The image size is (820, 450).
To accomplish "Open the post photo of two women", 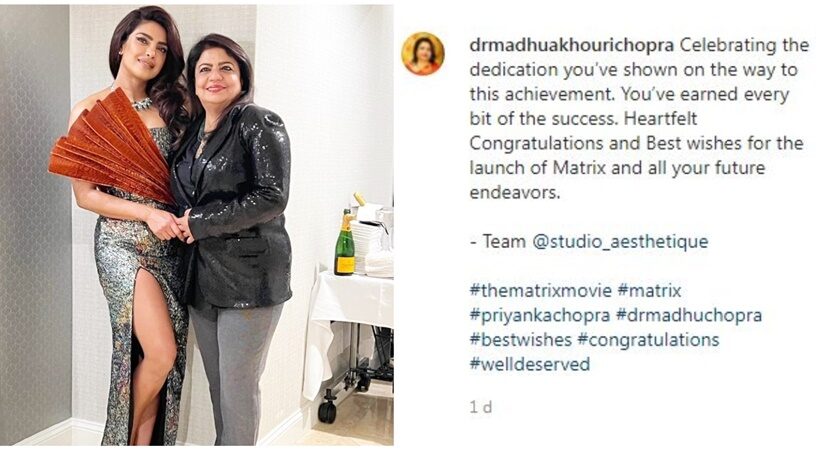I will [197, 225].
